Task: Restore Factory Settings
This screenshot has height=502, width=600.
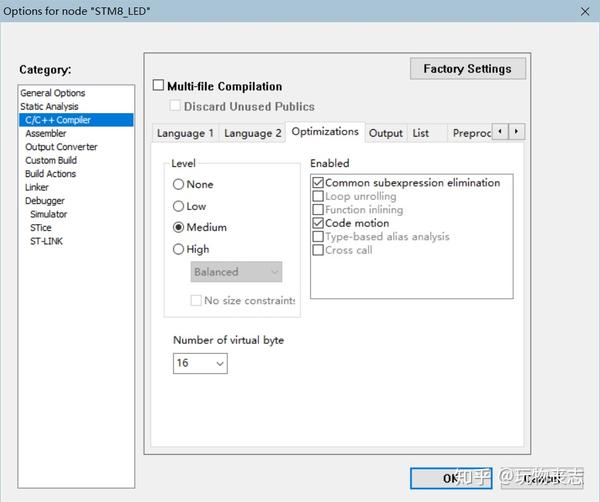Action: tap(468, 69)
